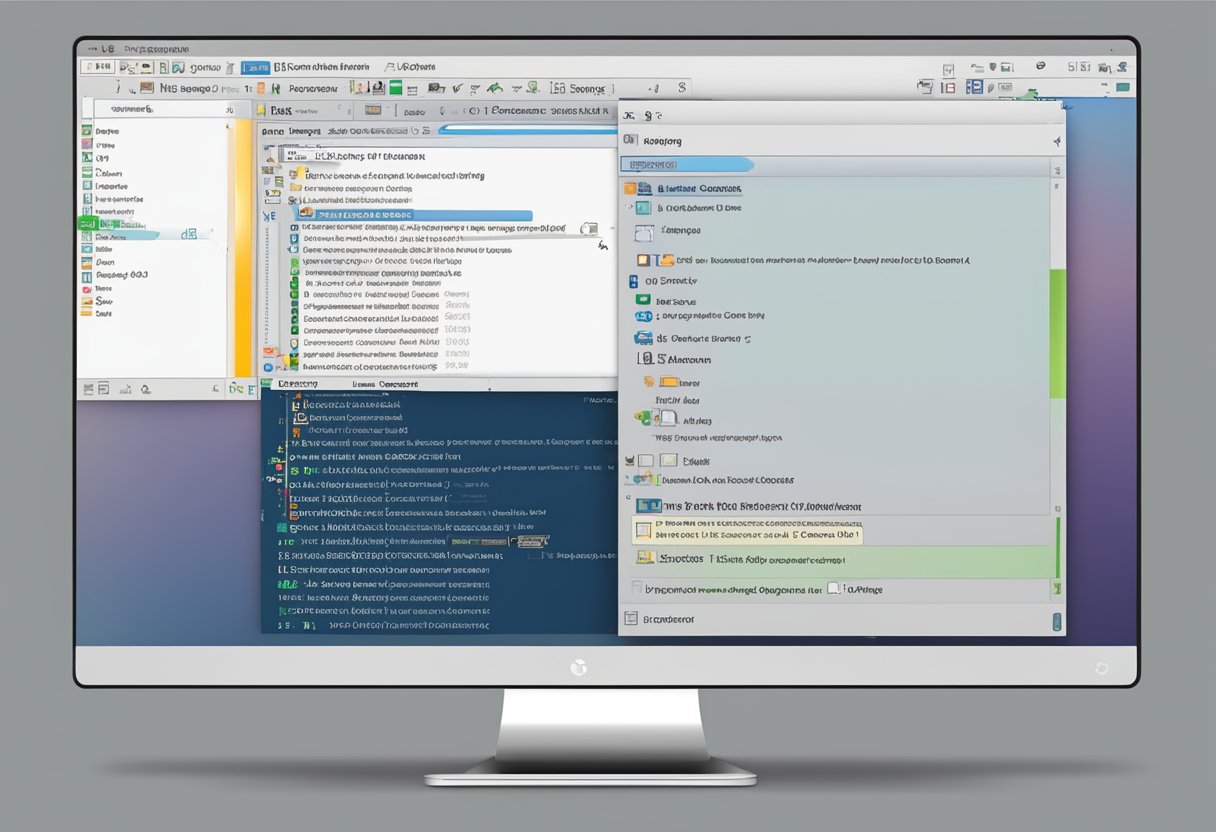This screenshot has width=1216, height=832.
Task: Expand the tree arrow beside the teal square icon
Action: coord(630,208)
